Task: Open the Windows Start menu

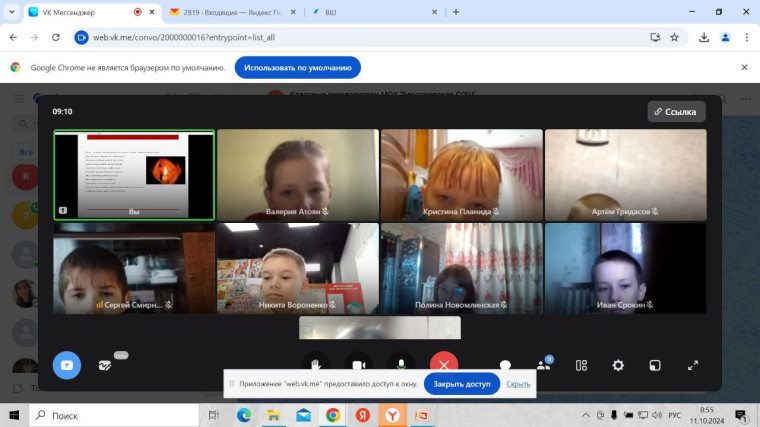Action: tap(14, 415)
